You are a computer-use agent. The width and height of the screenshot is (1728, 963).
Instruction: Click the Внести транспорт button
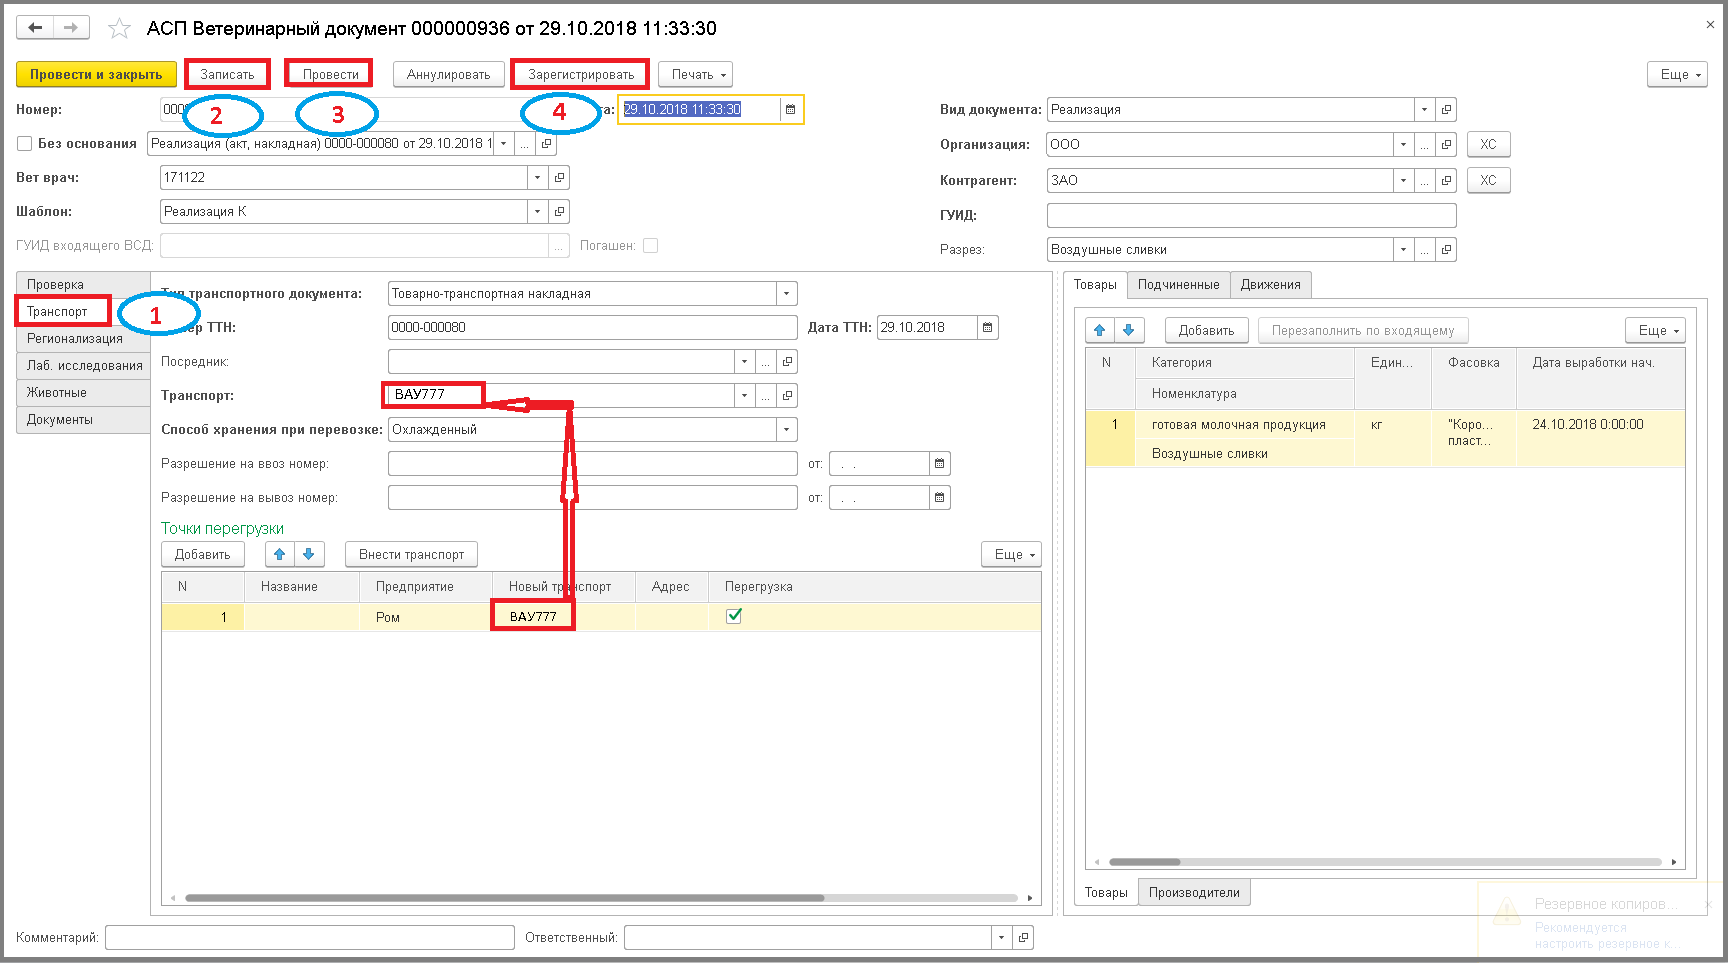(412, 554)
